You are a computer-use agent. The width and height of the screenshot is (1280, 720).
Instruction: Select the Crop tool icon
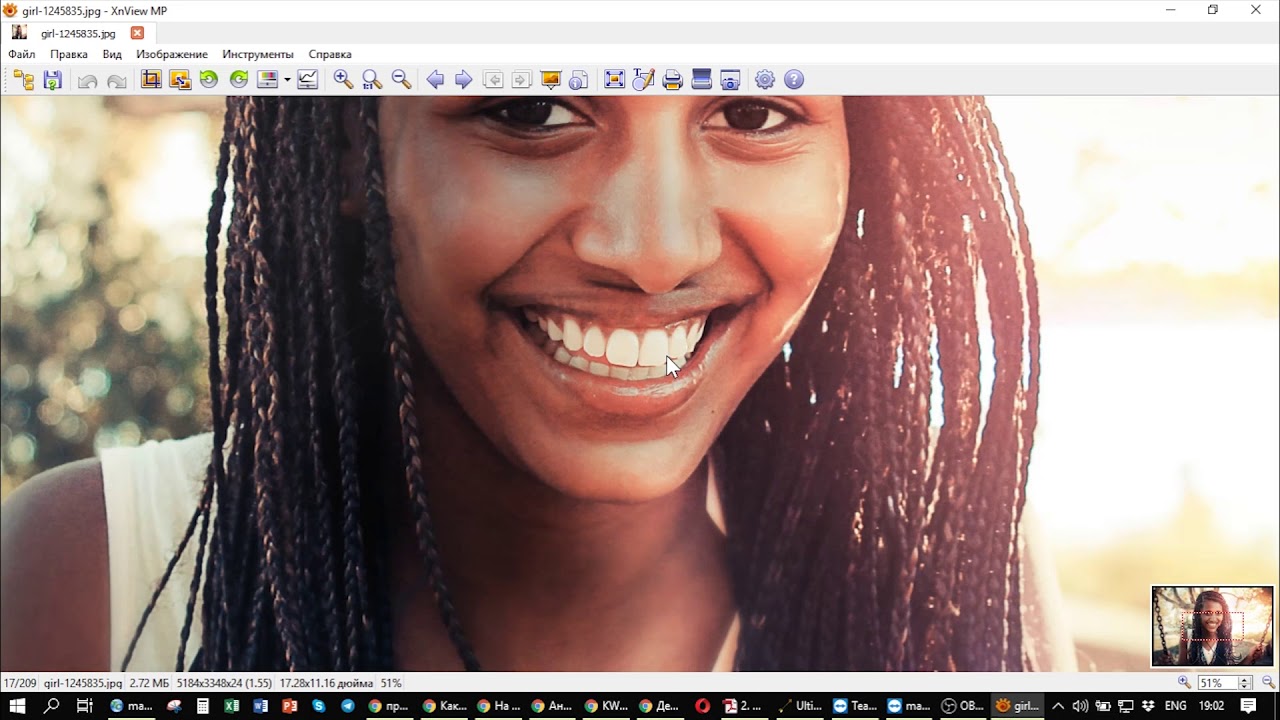151,80
